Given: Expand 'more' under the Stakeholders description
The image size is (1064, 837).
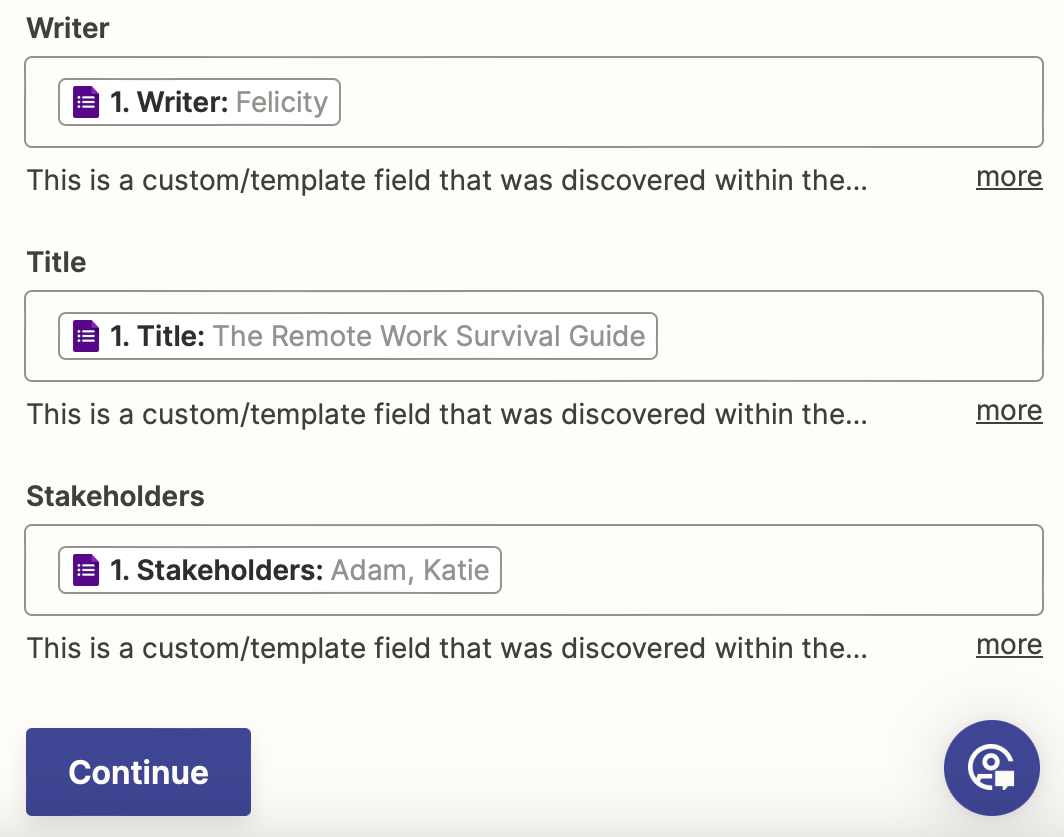Looking at the screenshot, I should pyautogui.click(x=1009, y=645).
